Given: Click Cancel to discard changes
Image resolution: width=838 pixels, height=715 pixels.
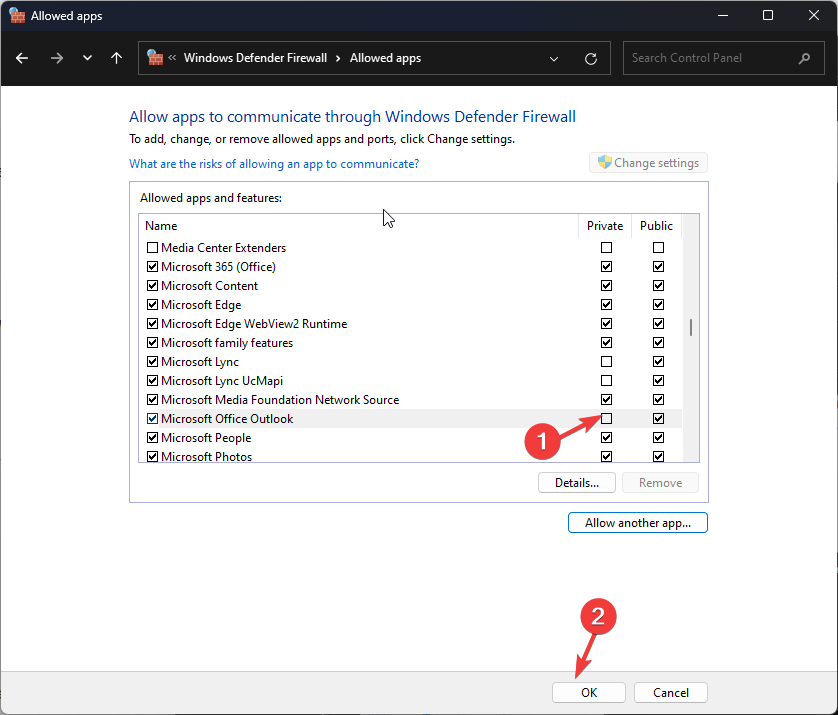Looking at the screenshot, I should pyautogui.click(x=671, y=693).
